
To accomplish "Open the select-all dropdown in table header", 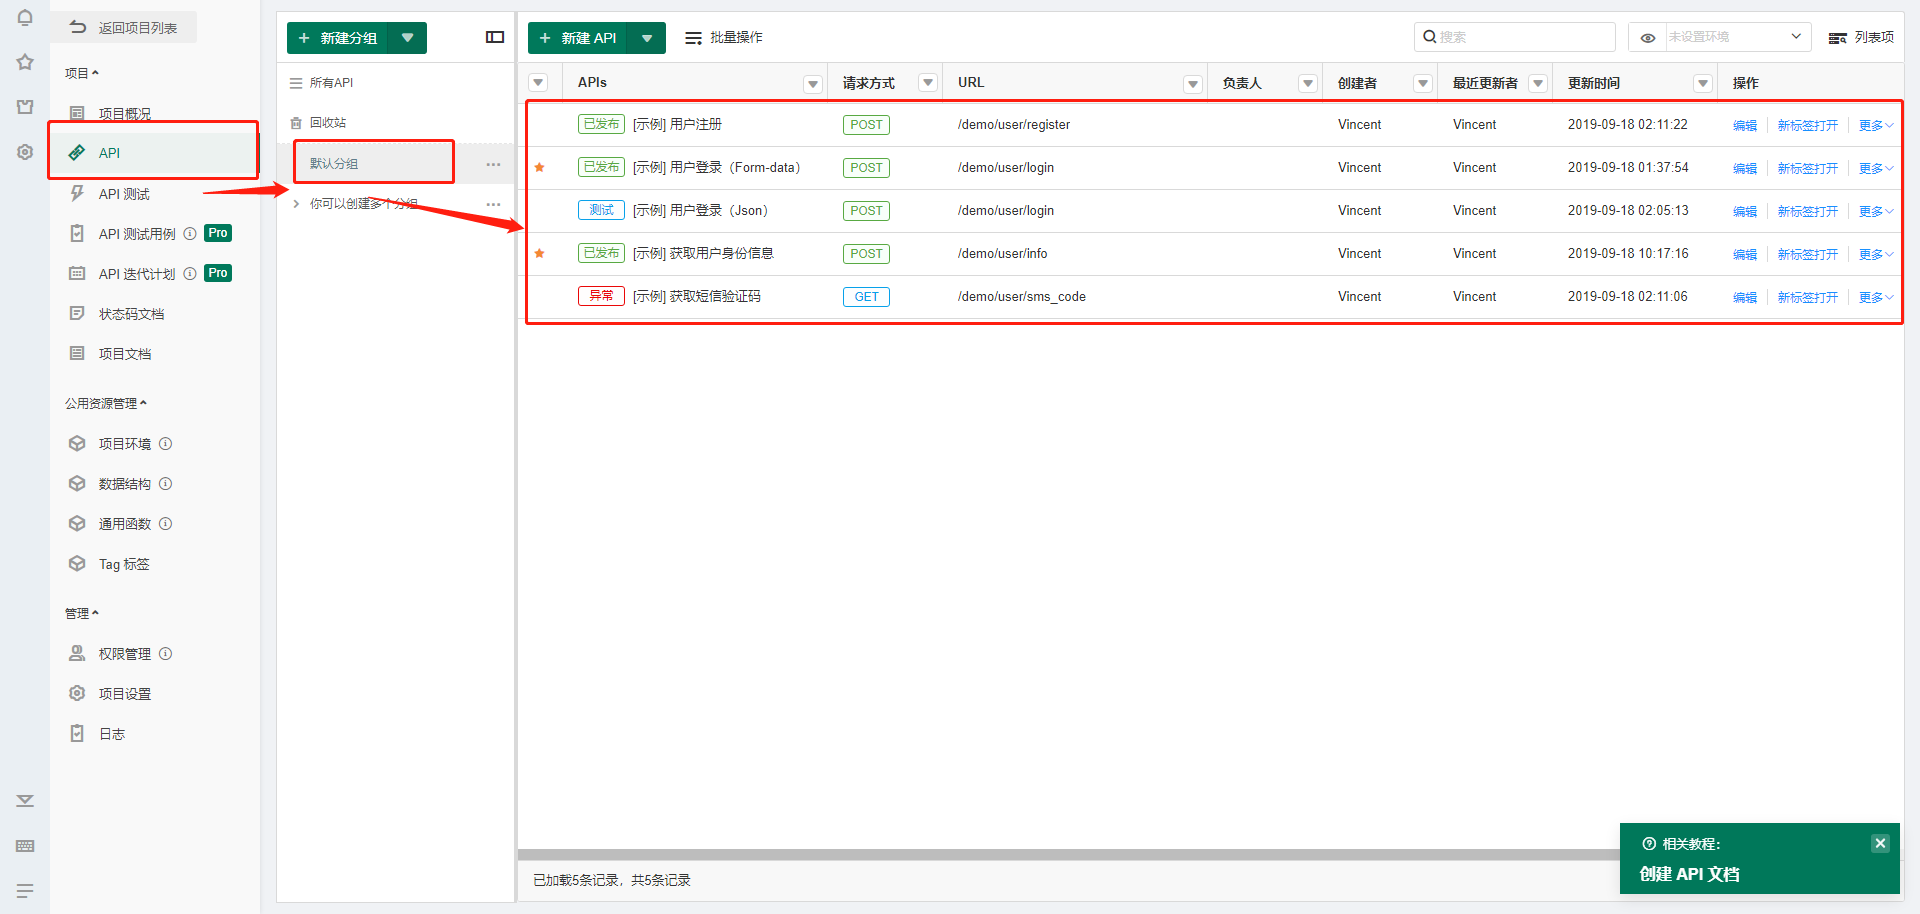I will [x=538, y=83].
